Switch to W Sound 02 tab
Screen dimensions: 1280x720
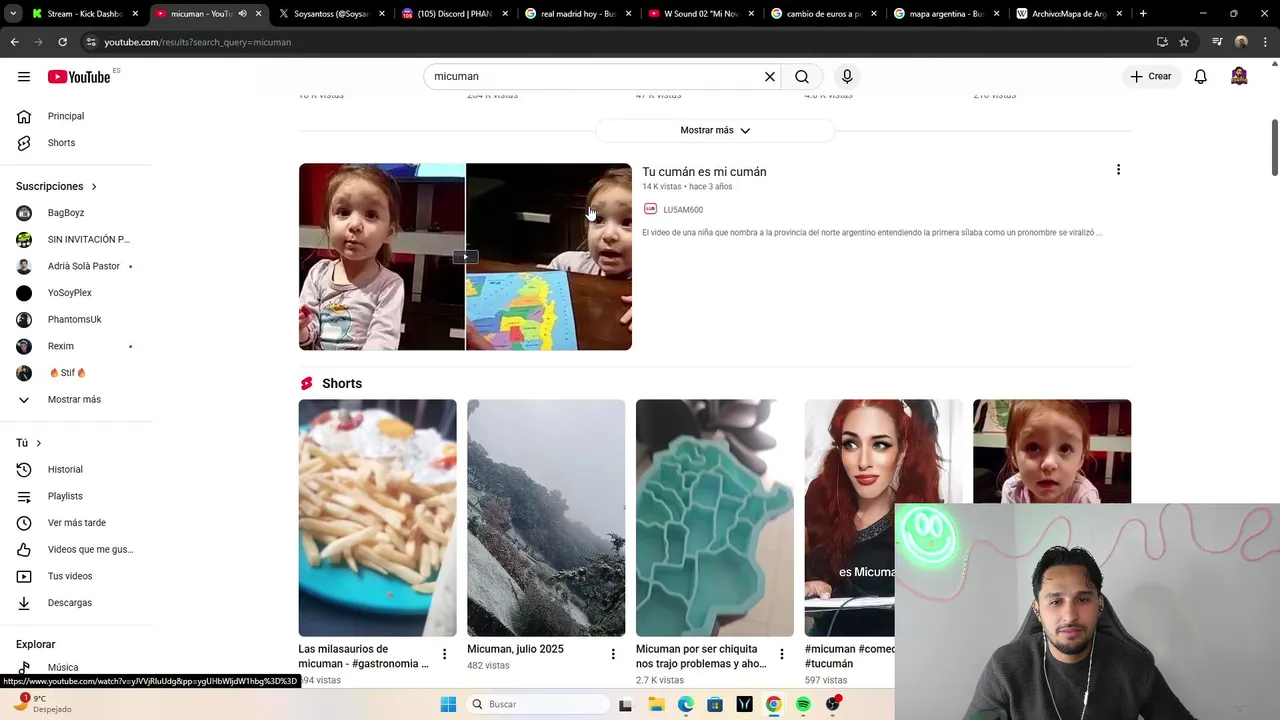coord(699,14)
